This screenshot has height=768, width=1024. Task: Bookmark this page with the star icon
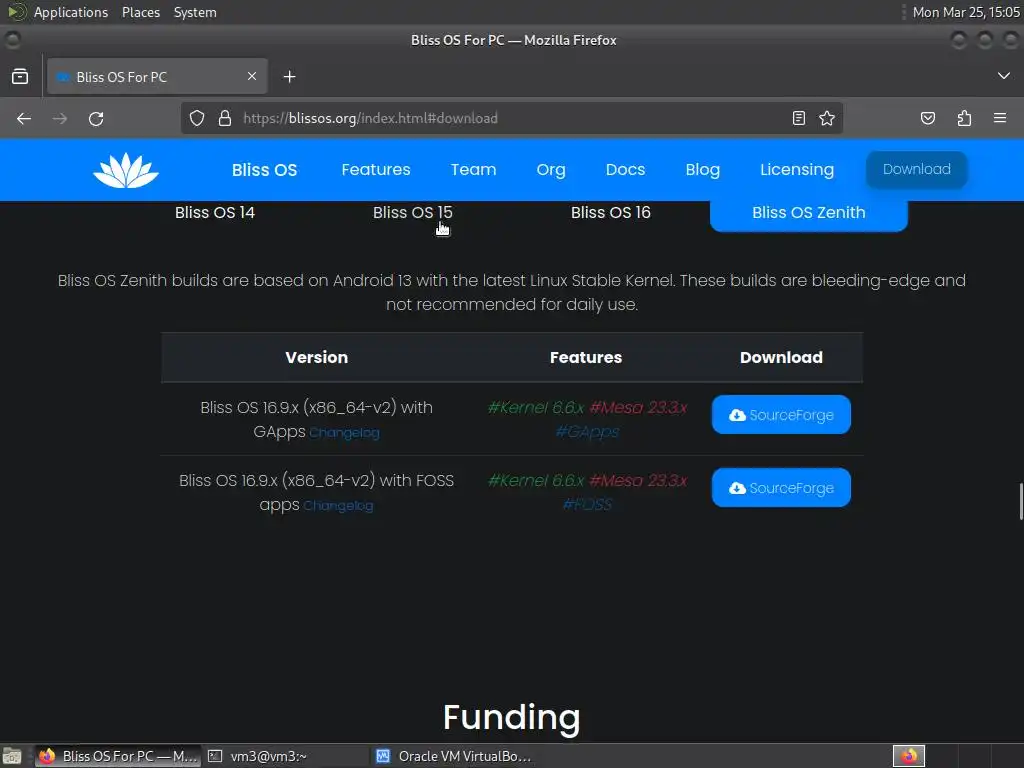827,118
